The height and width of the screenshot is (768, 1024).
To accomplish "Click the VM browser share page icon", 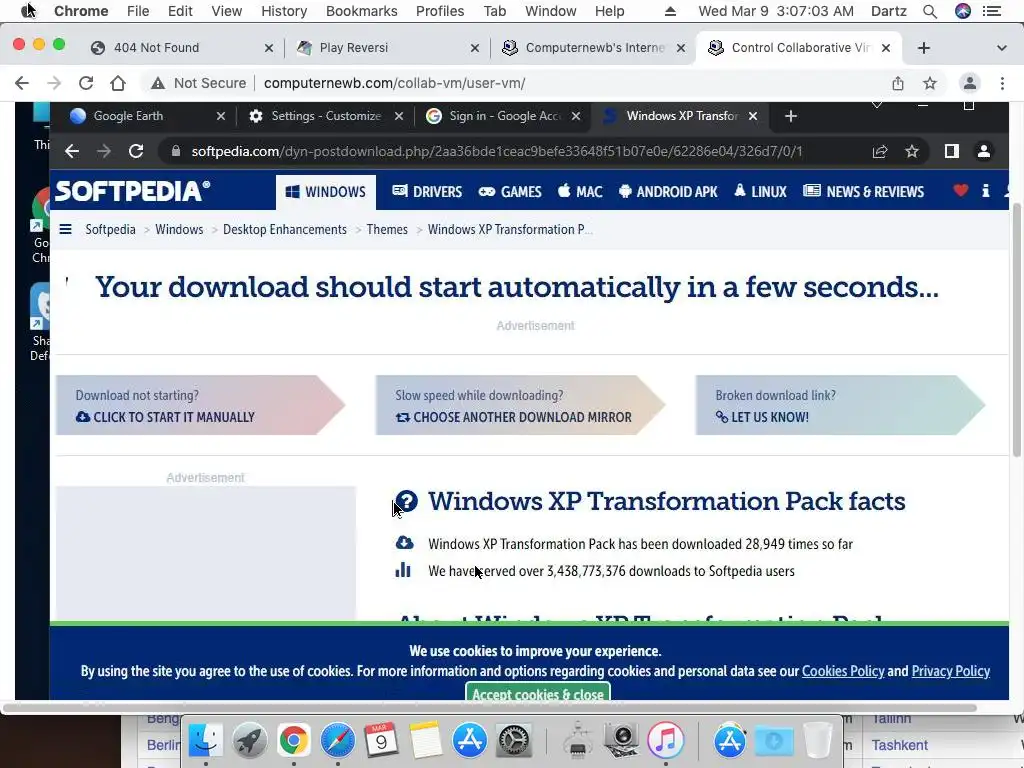I will (x=880, y=151).
